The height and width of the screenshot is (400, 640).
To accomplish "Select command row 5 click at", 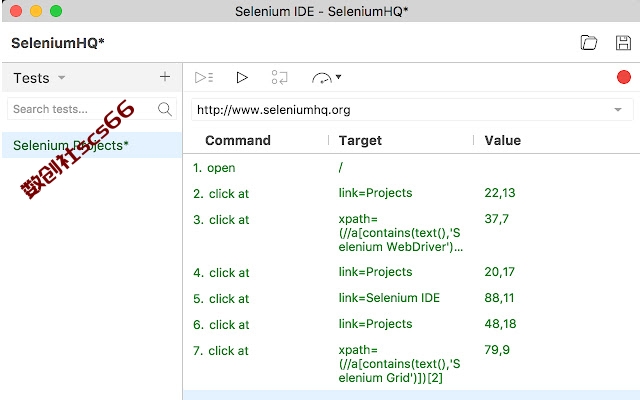I will point(411,298).
